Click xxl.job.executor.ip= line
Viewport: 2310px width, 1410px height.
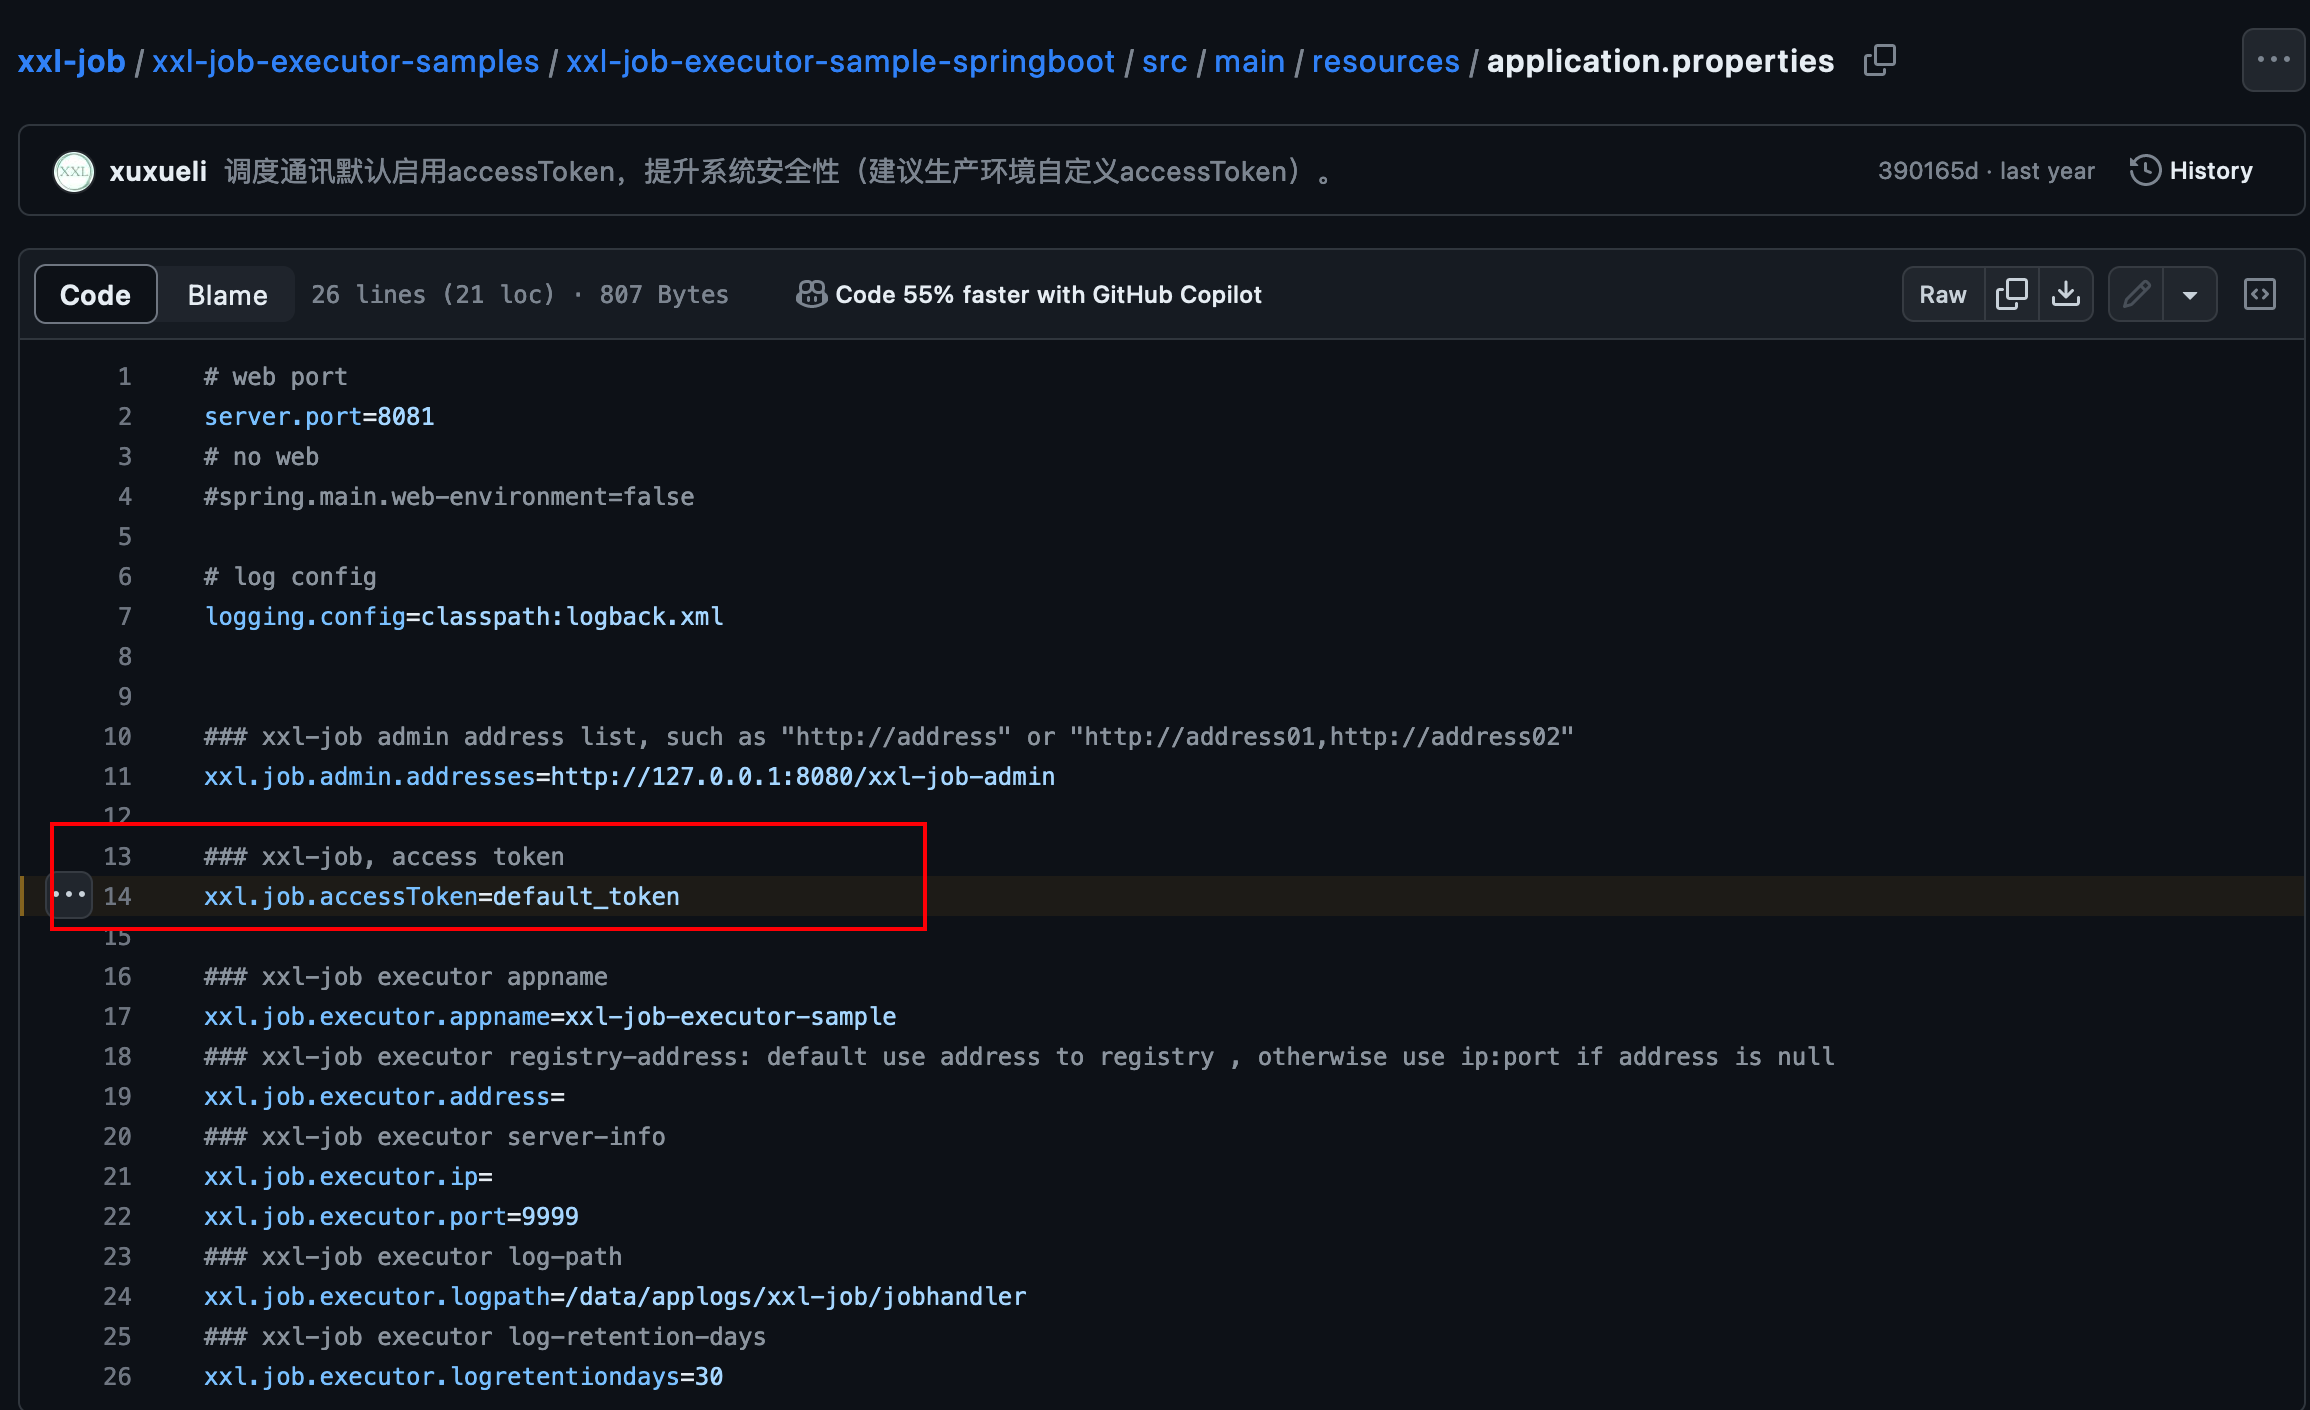[x=348, y=1177]
